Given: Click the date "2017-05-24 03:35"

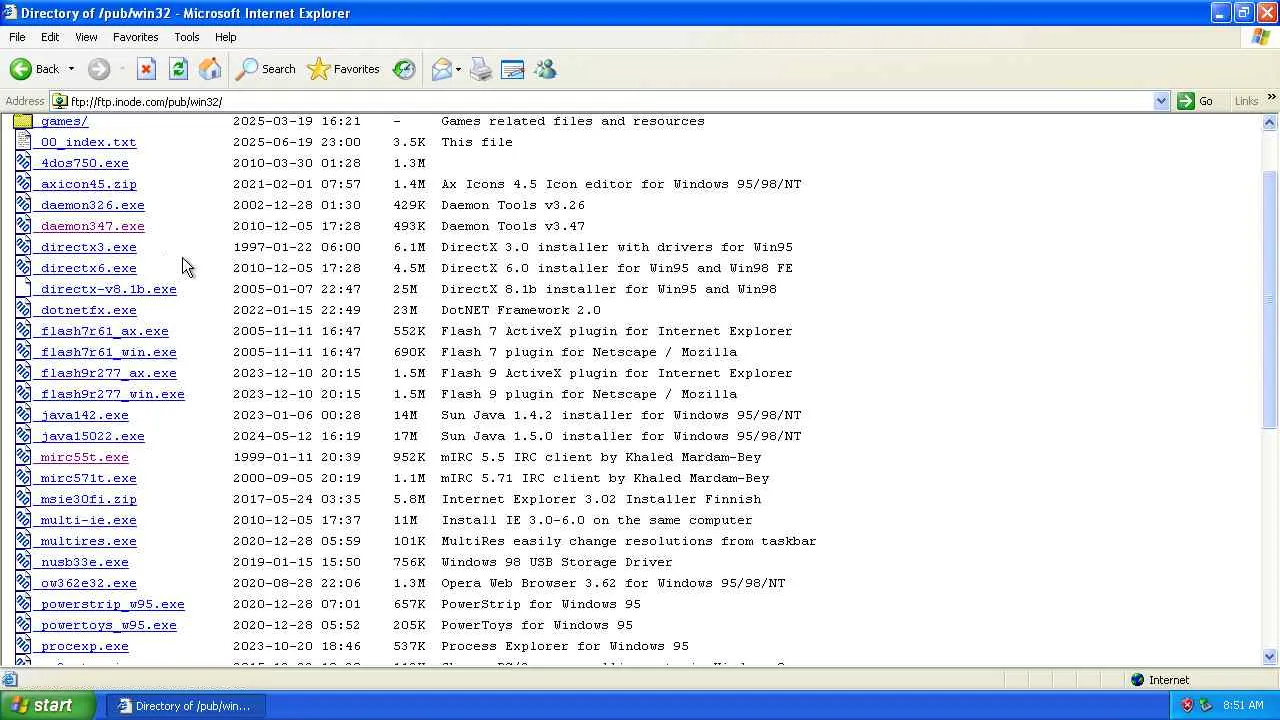Looking at the screenshot, I should 297,499.
